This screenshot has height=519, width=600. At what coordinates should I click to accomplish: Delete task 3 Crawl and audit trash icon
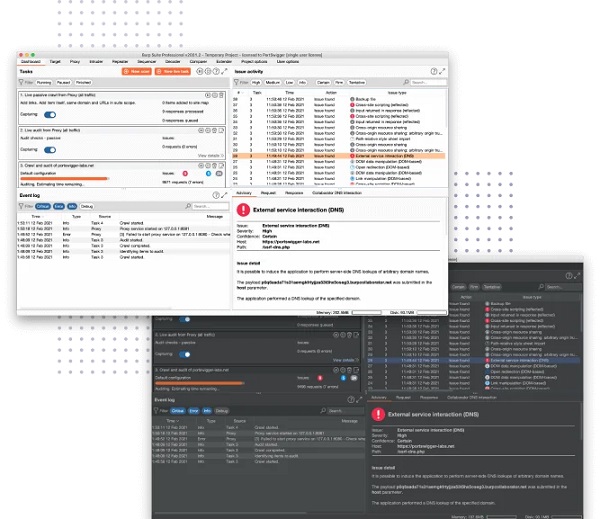215,166
